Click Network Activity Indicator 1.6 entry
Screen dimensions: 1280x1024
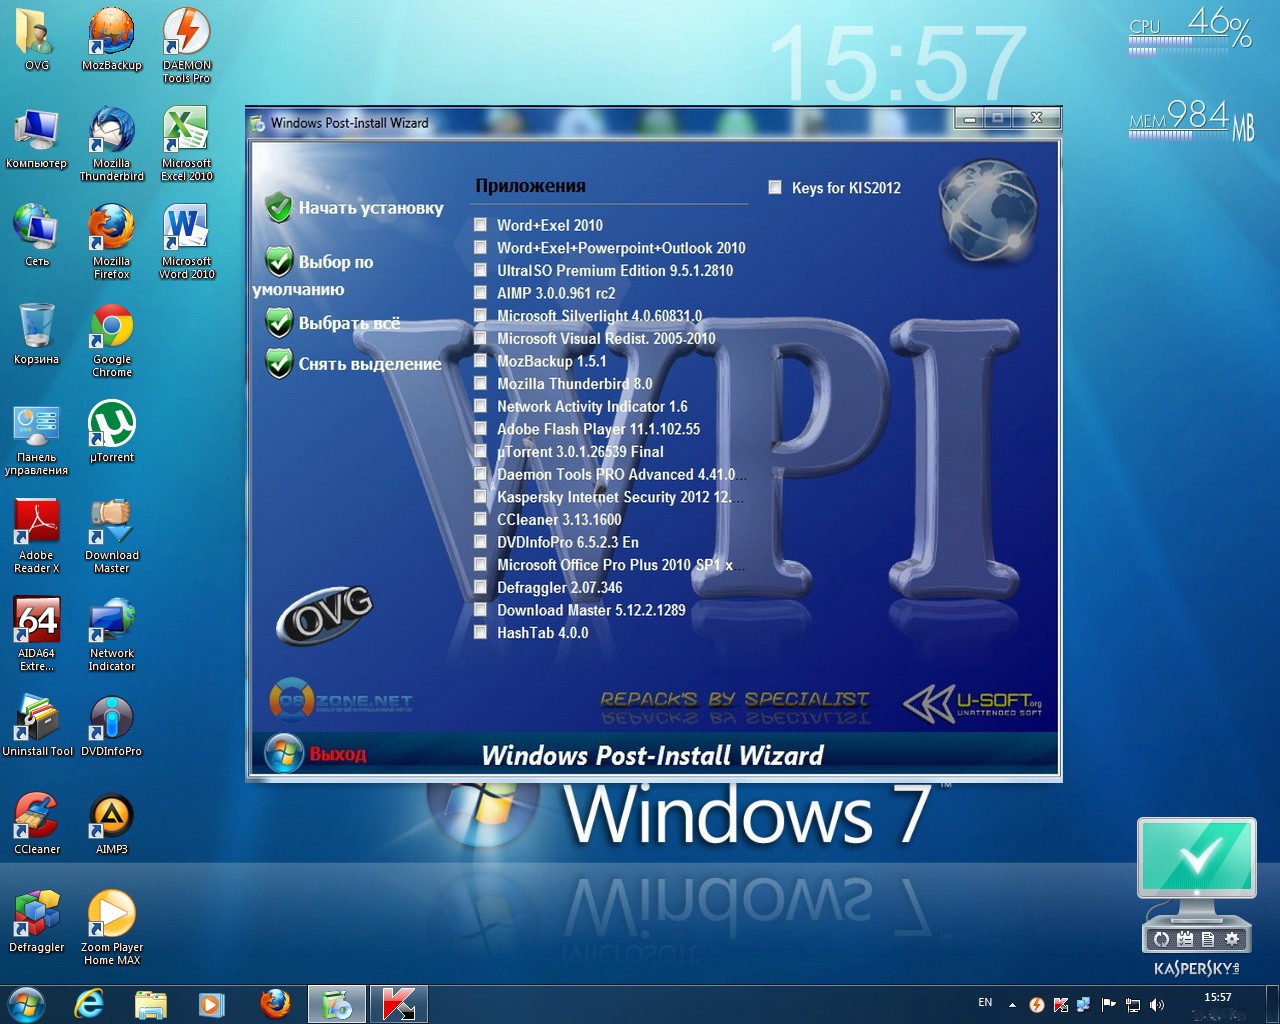pyautogui.click(x=592, y=407)
